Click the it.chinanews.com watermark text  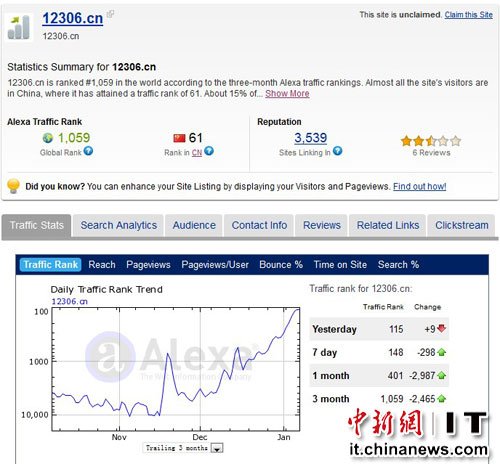(419, 449)
